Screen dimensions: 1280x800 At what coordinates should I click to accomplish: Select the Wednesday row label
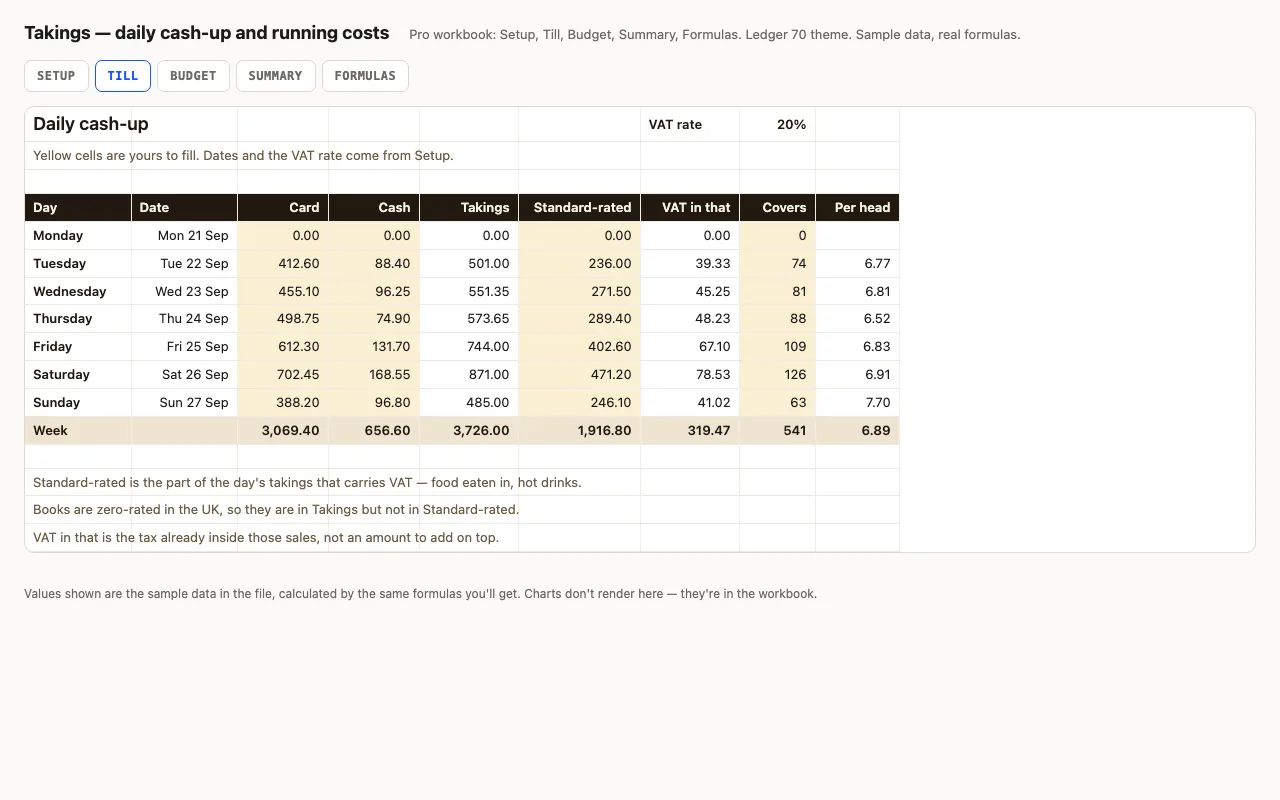(x=78, y=292)
